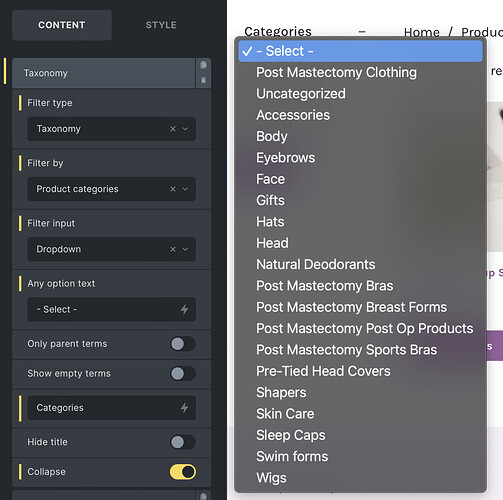Switch to the STYLE tab

[x=161, y=25]
